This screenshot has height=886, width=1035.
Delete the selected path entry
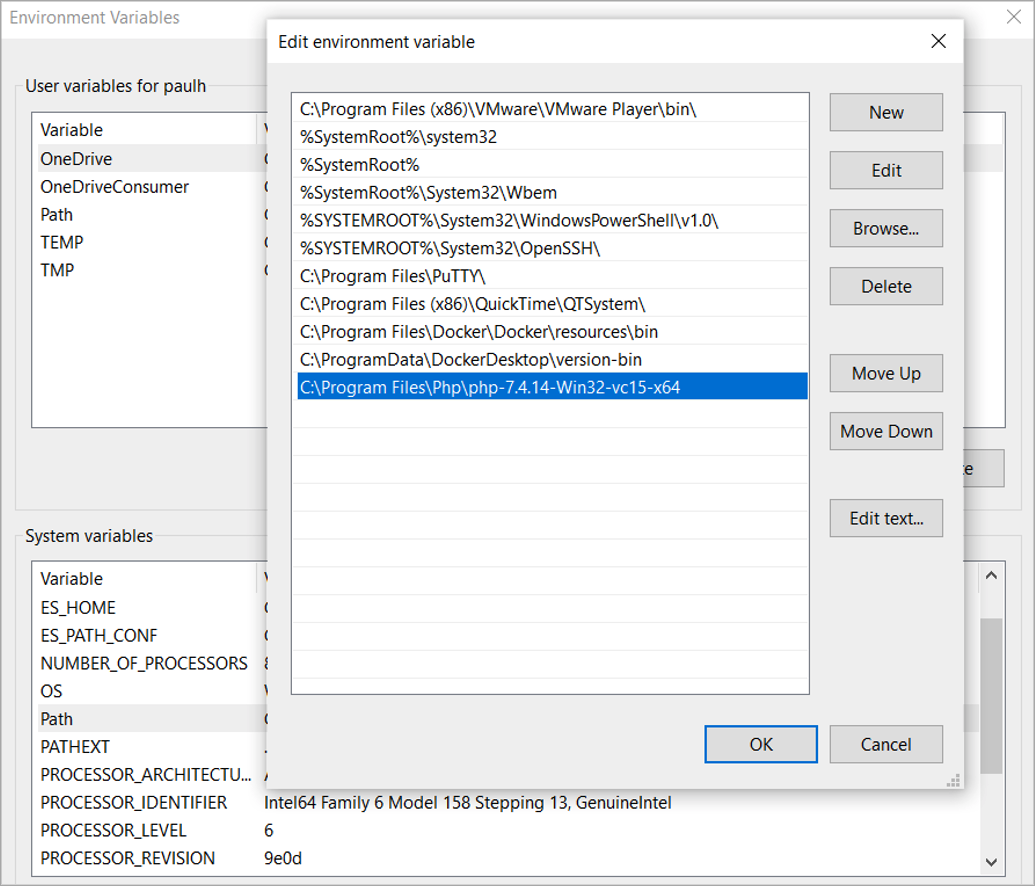884,286
